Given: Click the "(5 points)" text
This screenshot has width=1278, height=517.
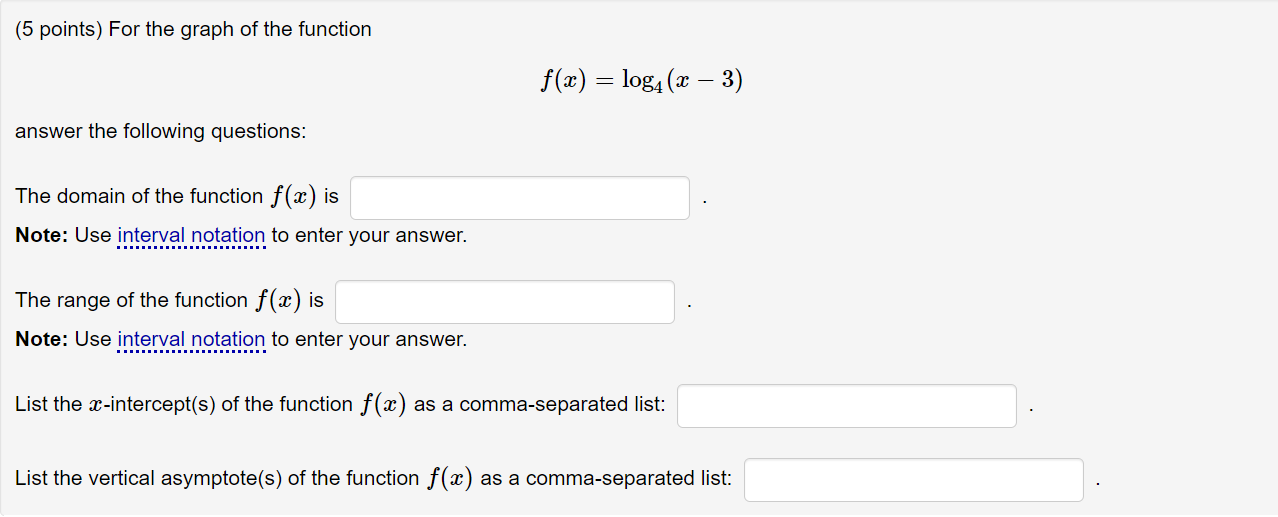Looking at the screenshot, I should point(58,30).
